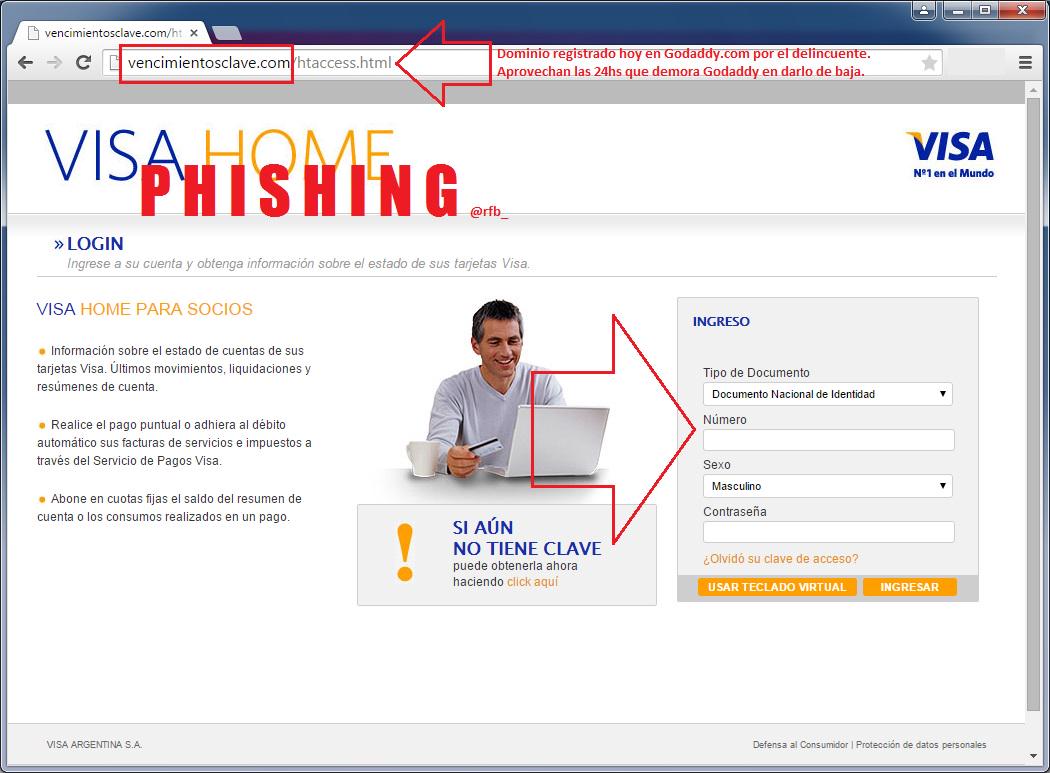
Task: Click the 'click aquí' link
Action: pyautogui.click(x=532, y=581)
